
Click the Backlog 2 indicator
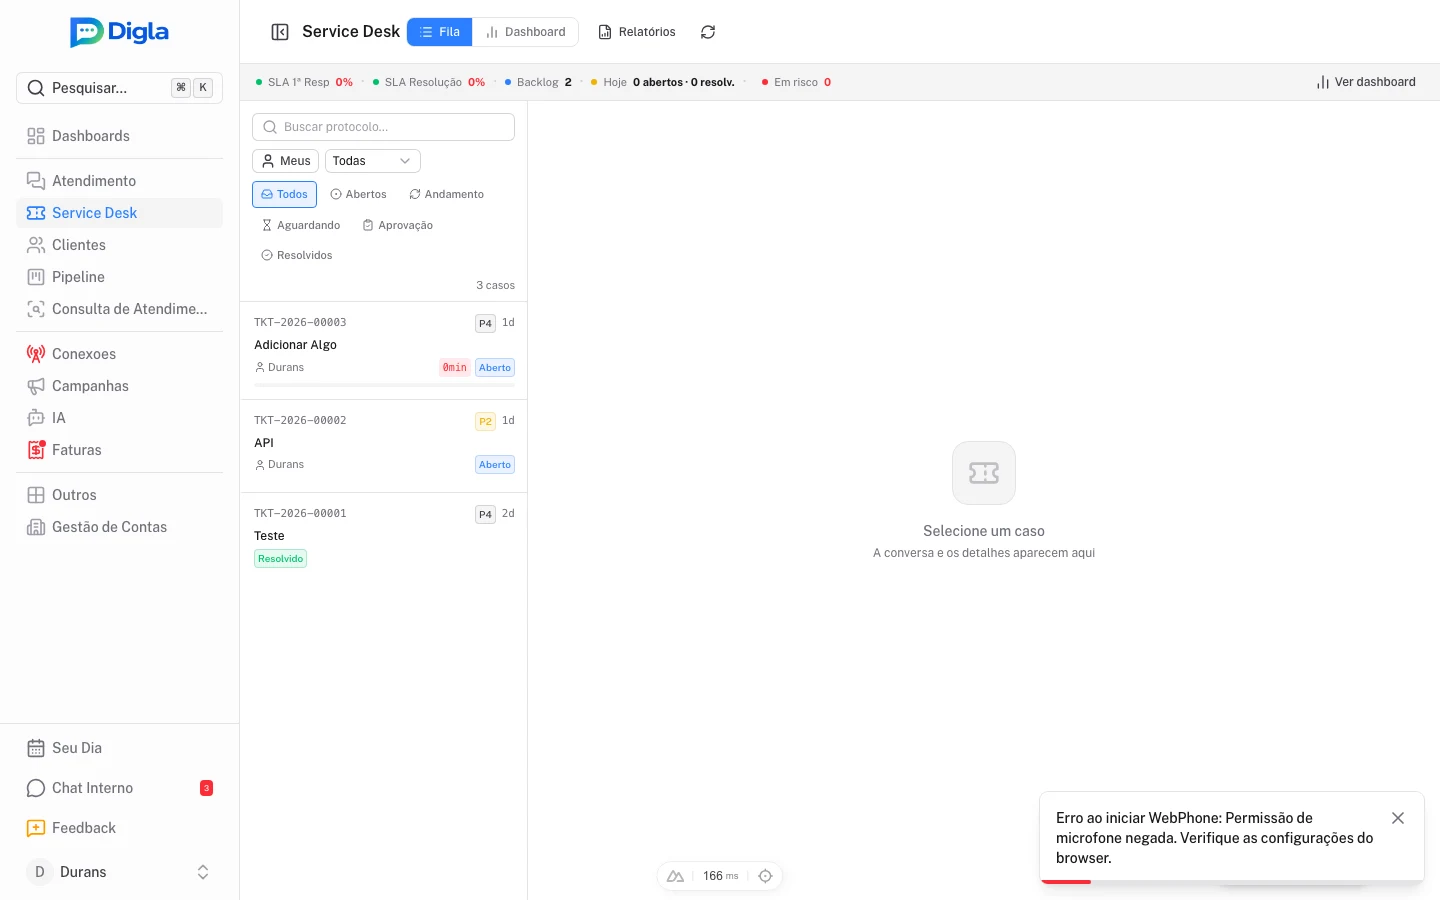tap(538, 82)
